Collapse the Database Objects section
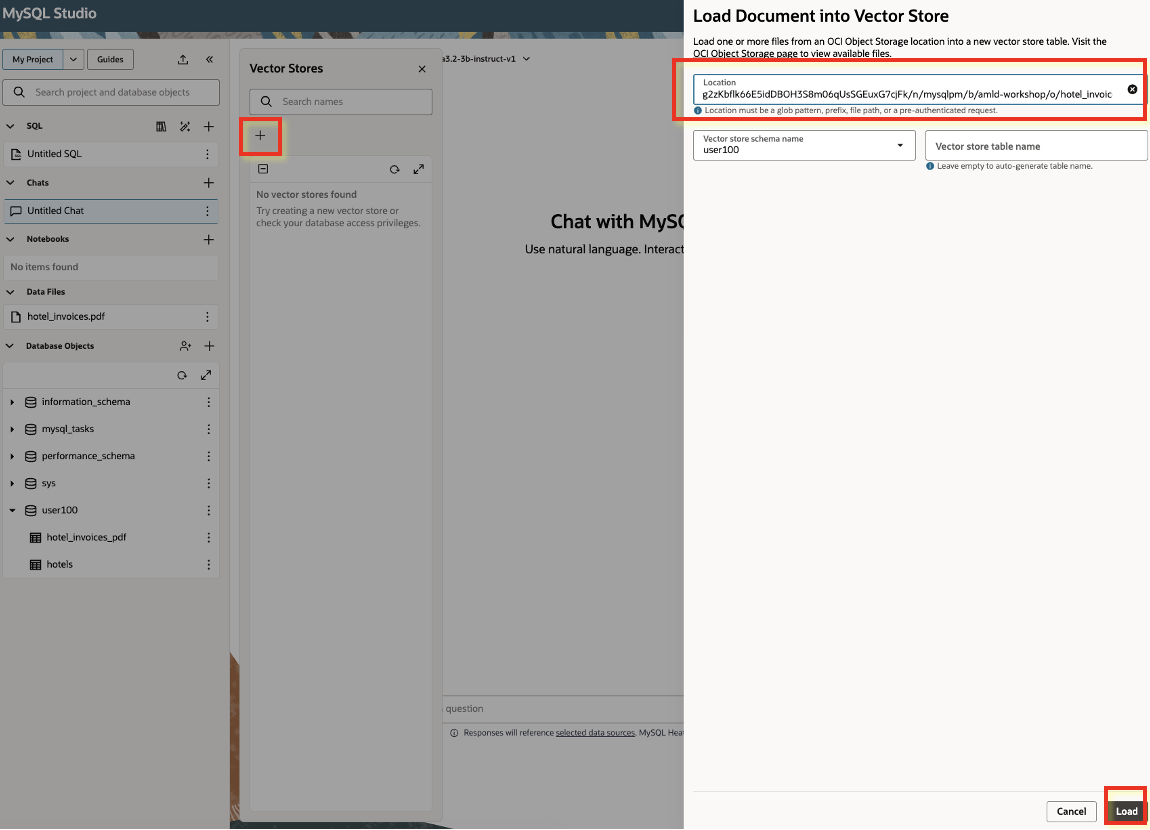The width and height of the screenshot is (1150, 830). click(10, 346)
